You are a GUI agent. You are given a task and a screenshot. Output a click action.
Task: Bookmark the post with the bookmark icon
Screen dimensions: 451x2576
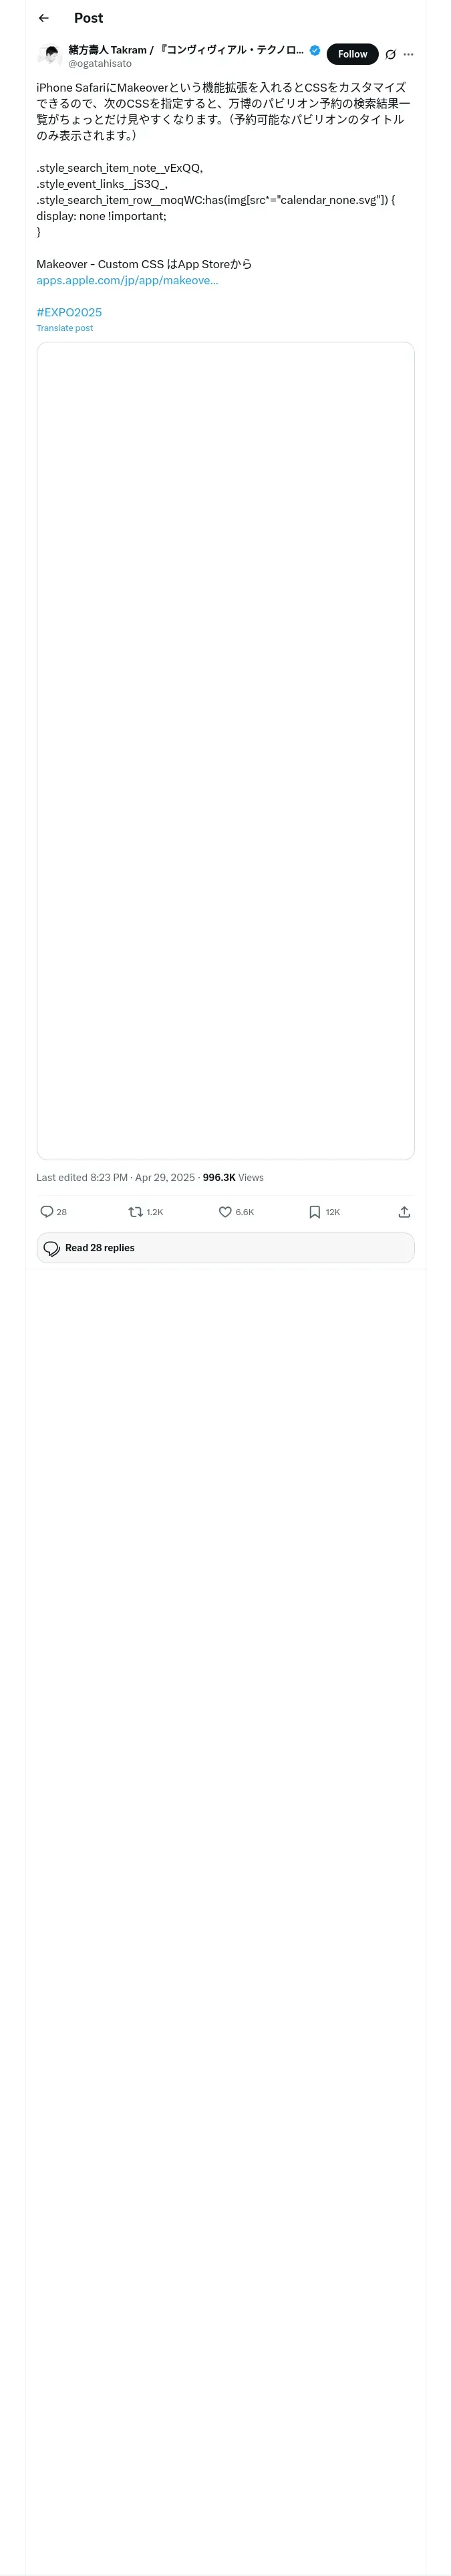coord(314,1211)
